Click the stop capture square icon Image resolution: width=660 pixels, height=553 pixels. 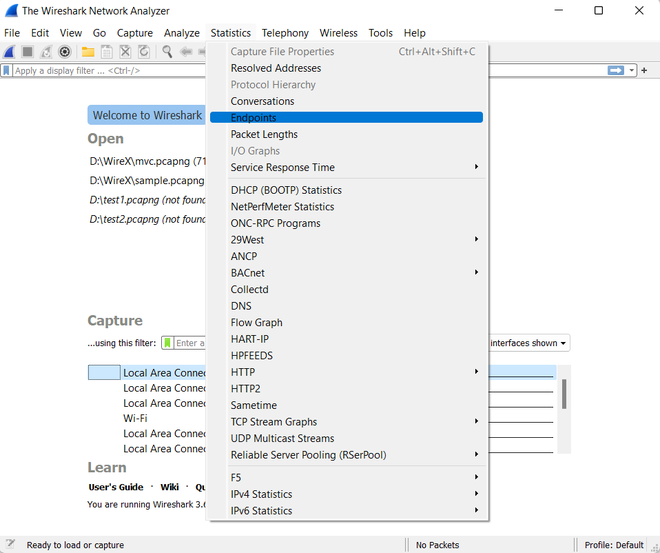tap(28, 52)
